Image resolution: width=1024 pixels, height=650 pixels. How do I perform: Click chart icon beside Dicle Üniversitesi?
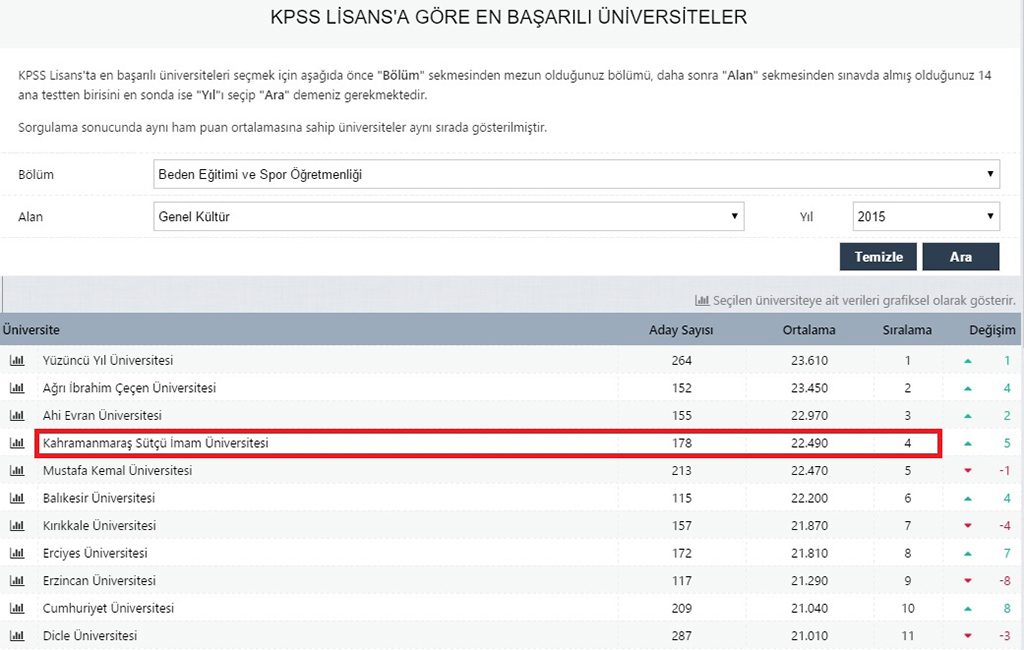click(x=17, y=635)
